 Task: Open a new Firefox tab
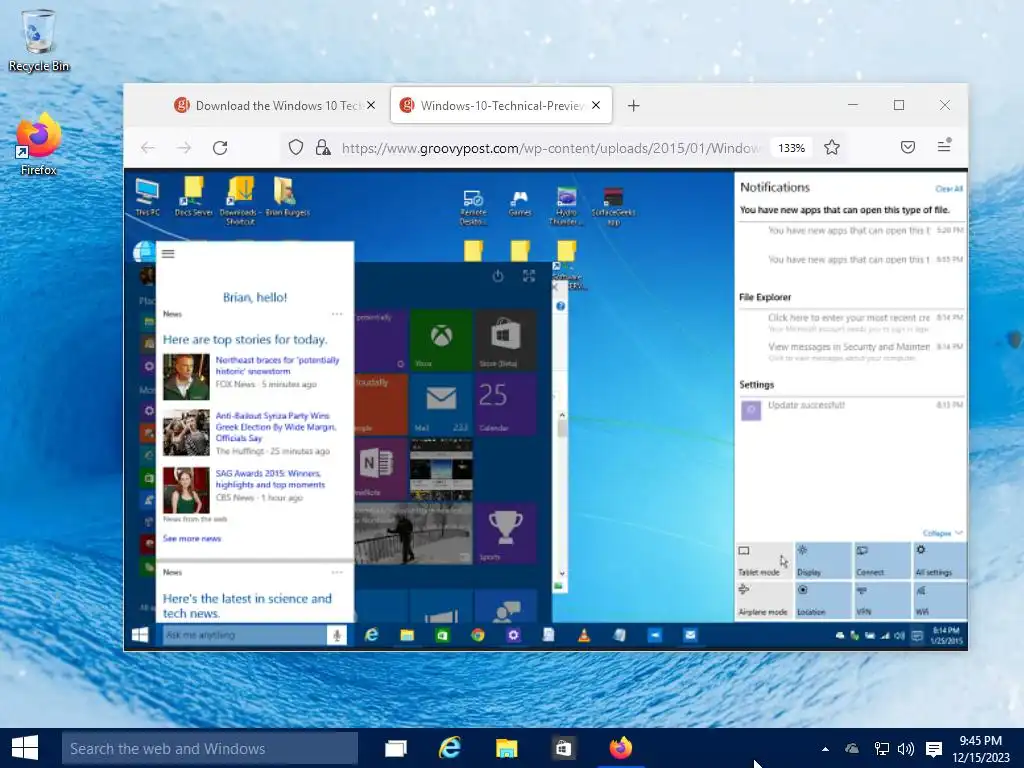pyautogui.click(x=633, y=105)
